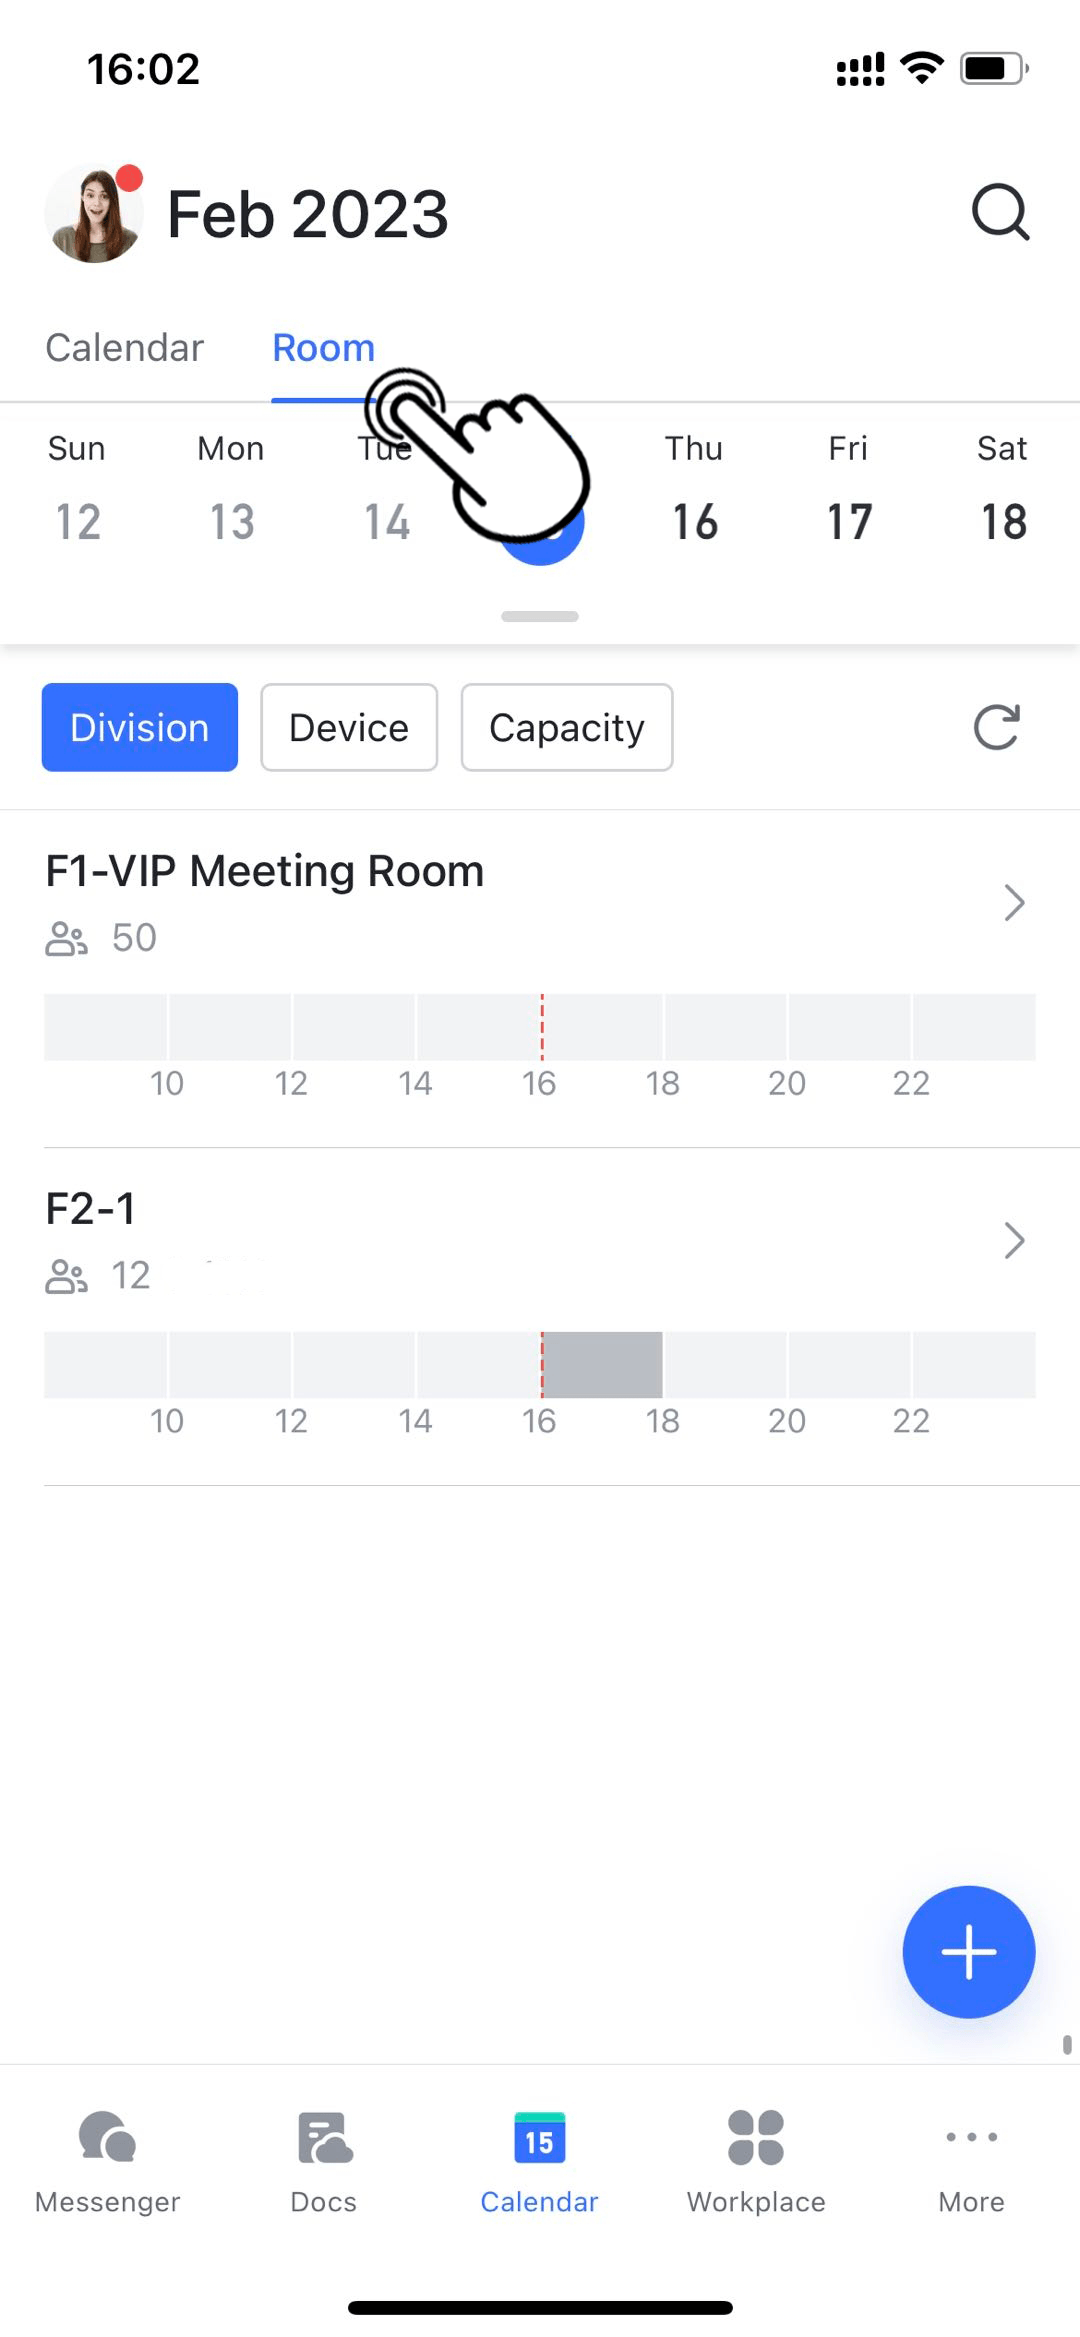The height and width of the screenshot is (2337, 1080).
Task: Expand F2-1 room details chevron
Action: coord(1014,1240)
